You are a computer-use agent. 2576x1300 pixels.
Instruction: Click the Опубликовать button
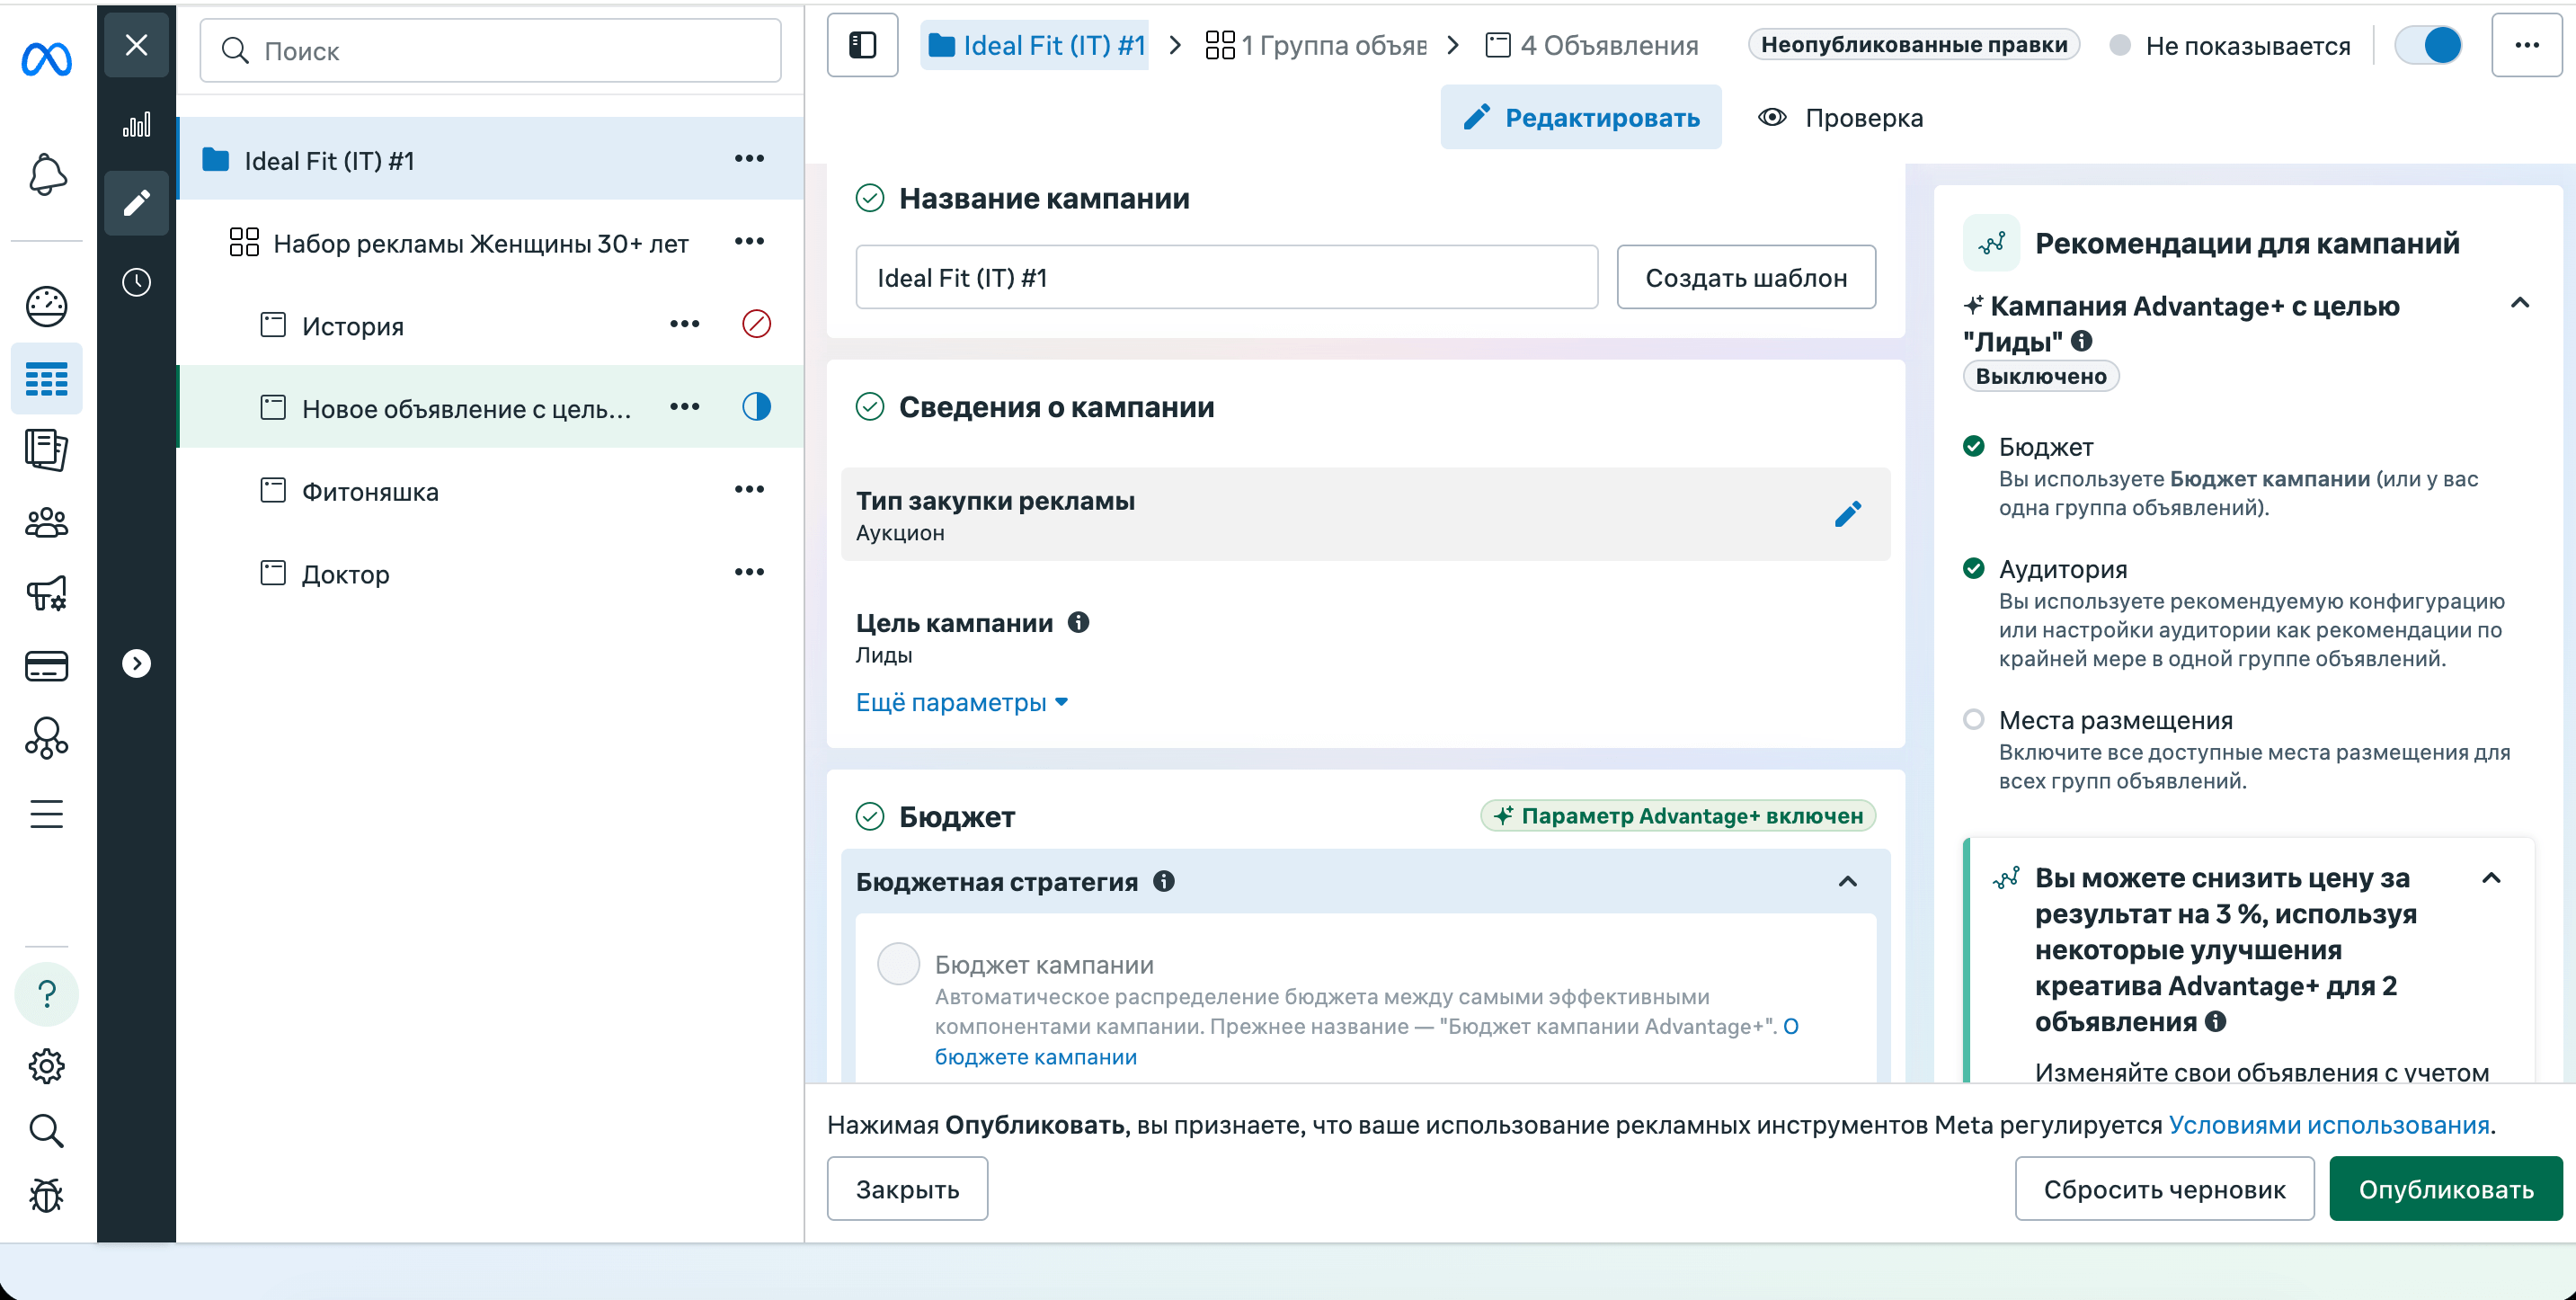point(2445,1189)
